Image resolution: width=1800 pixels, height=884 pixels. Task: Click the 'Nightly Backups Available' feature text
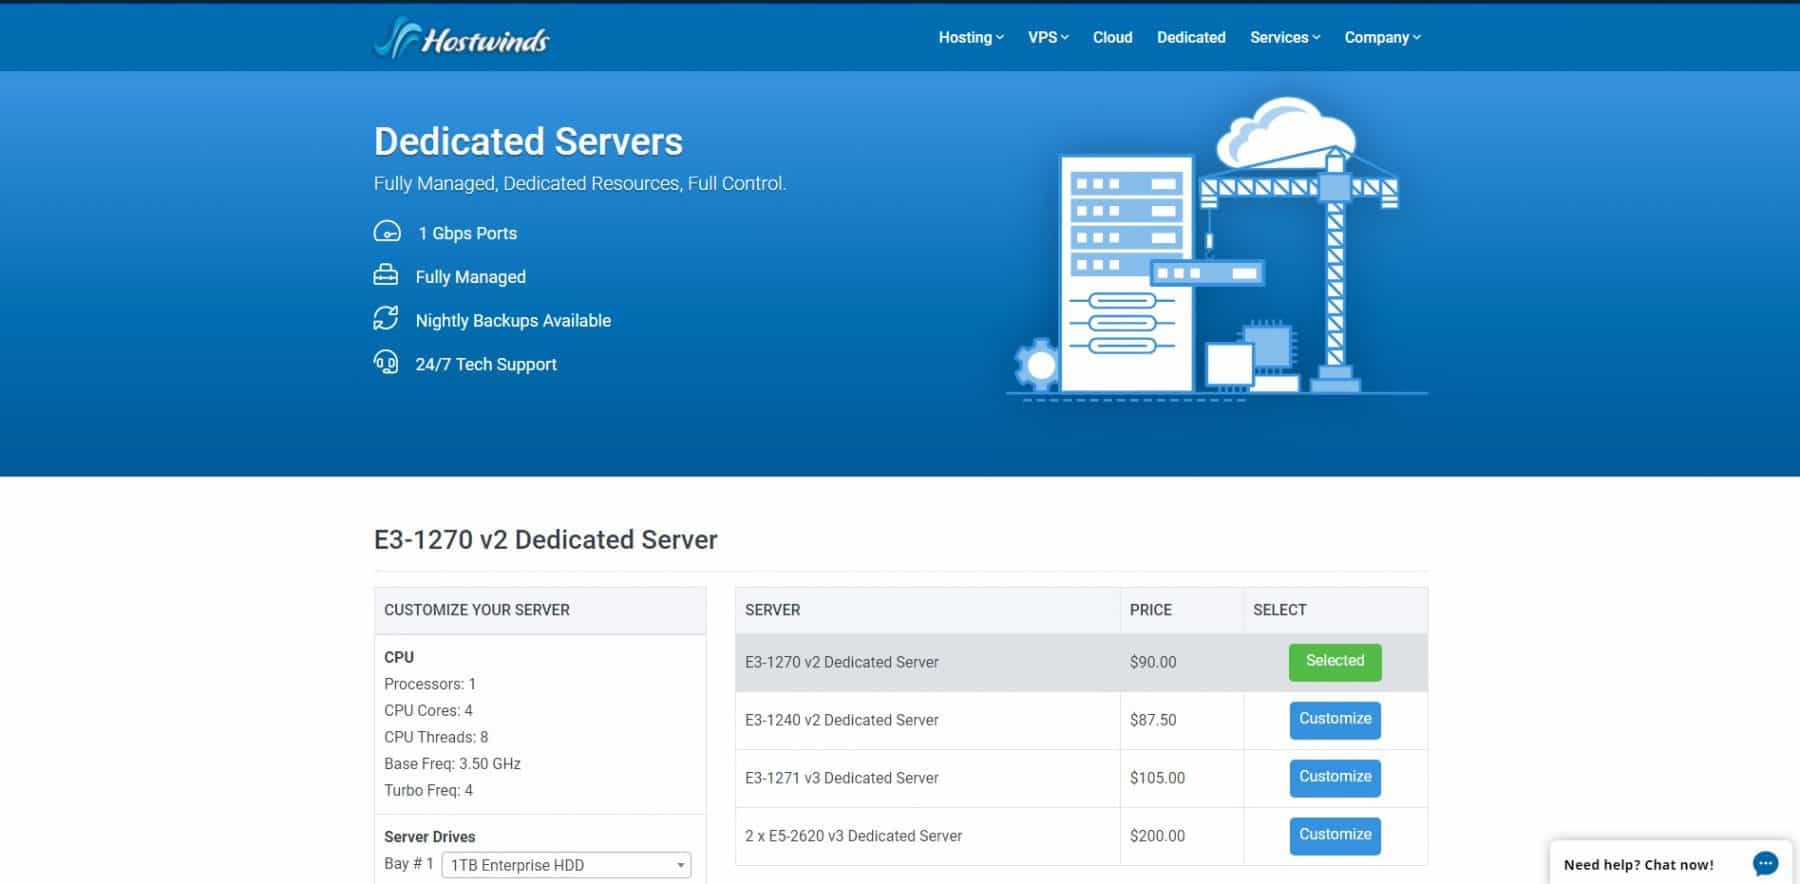[513, 320]
